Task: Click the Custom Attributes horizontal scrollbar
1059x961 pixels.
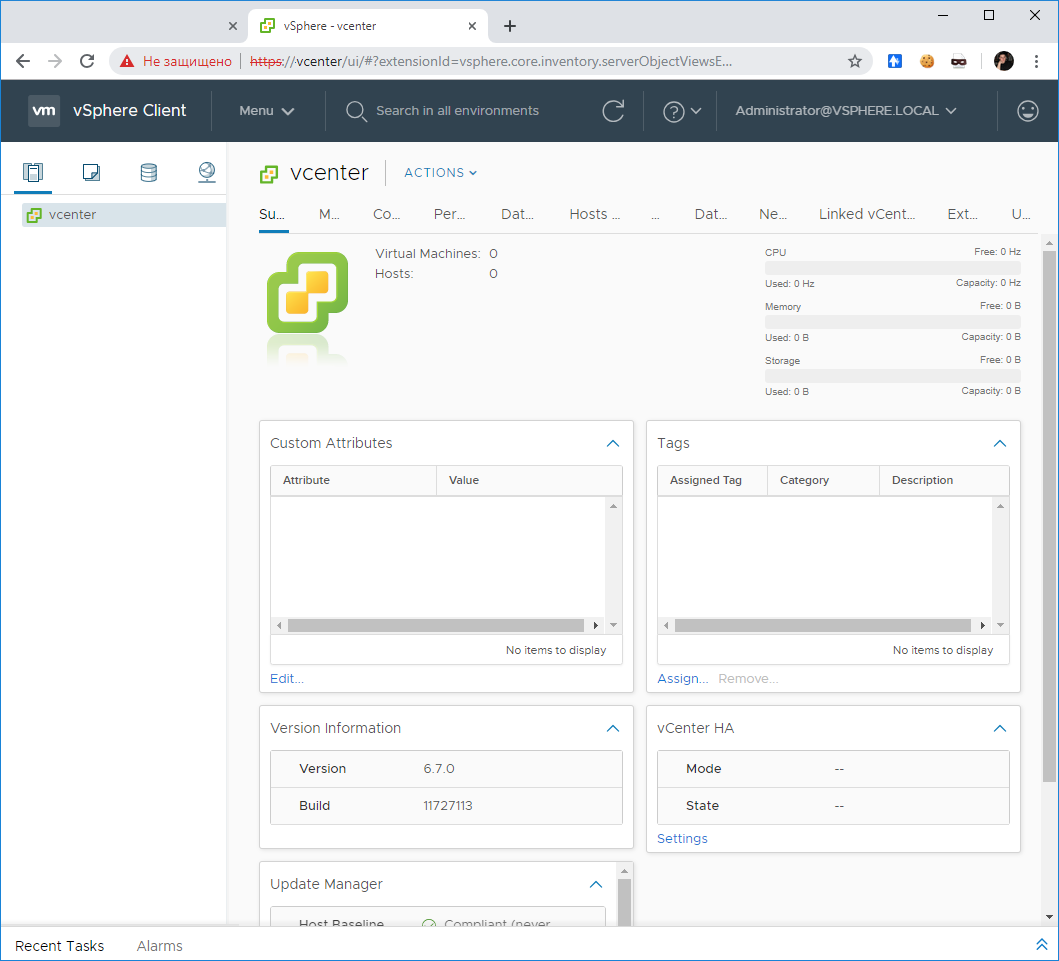Action: coord(436,625)
